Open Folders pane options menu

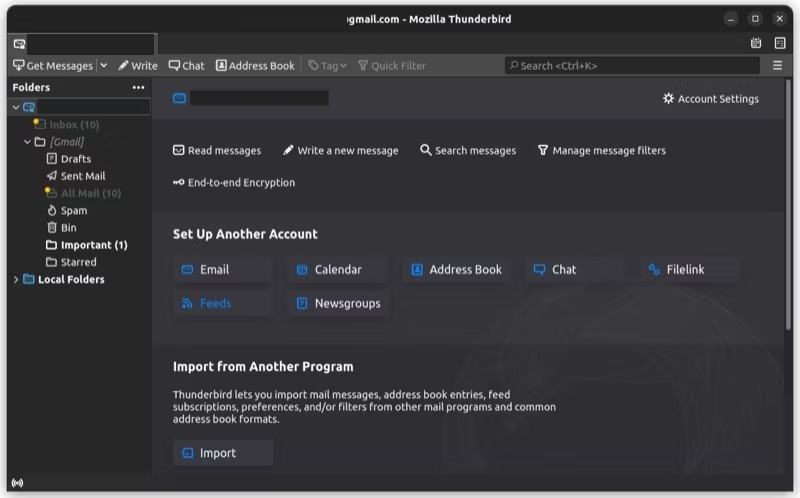[138, 87]
